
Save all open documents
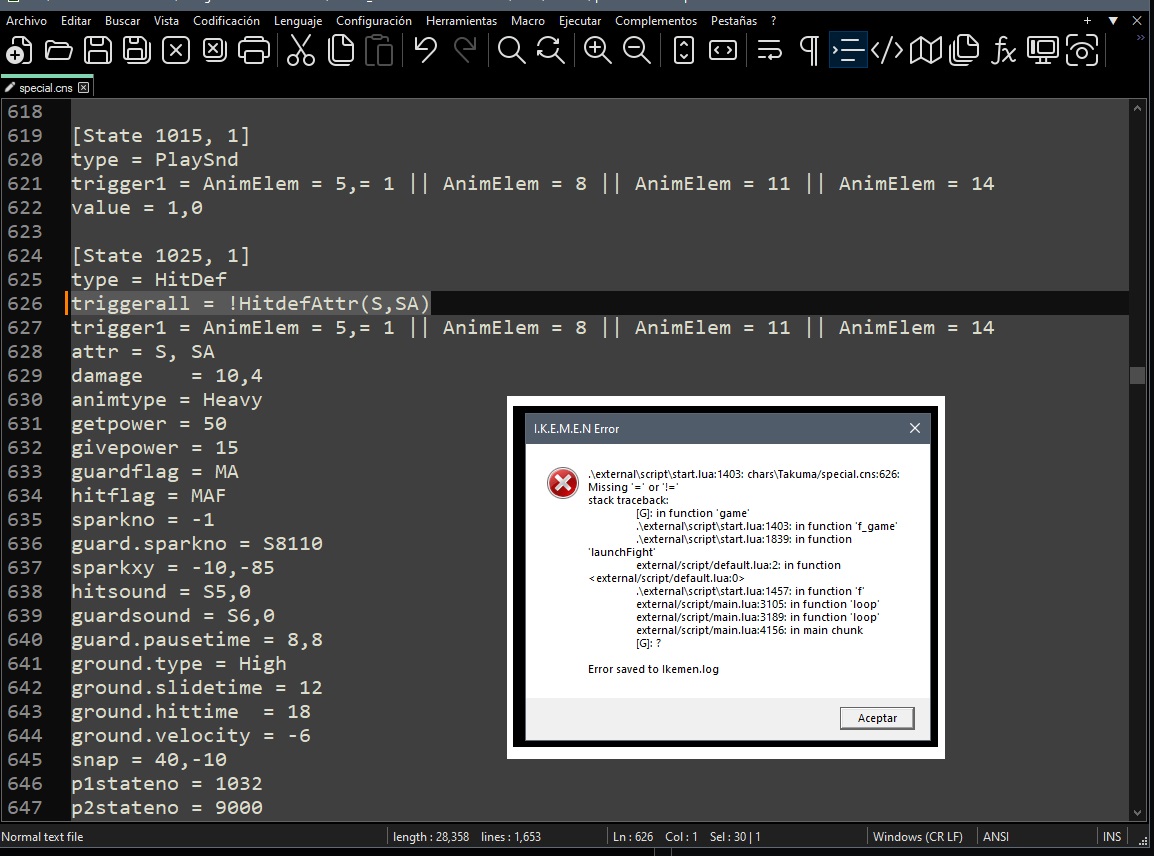click(x=135, y=50)
